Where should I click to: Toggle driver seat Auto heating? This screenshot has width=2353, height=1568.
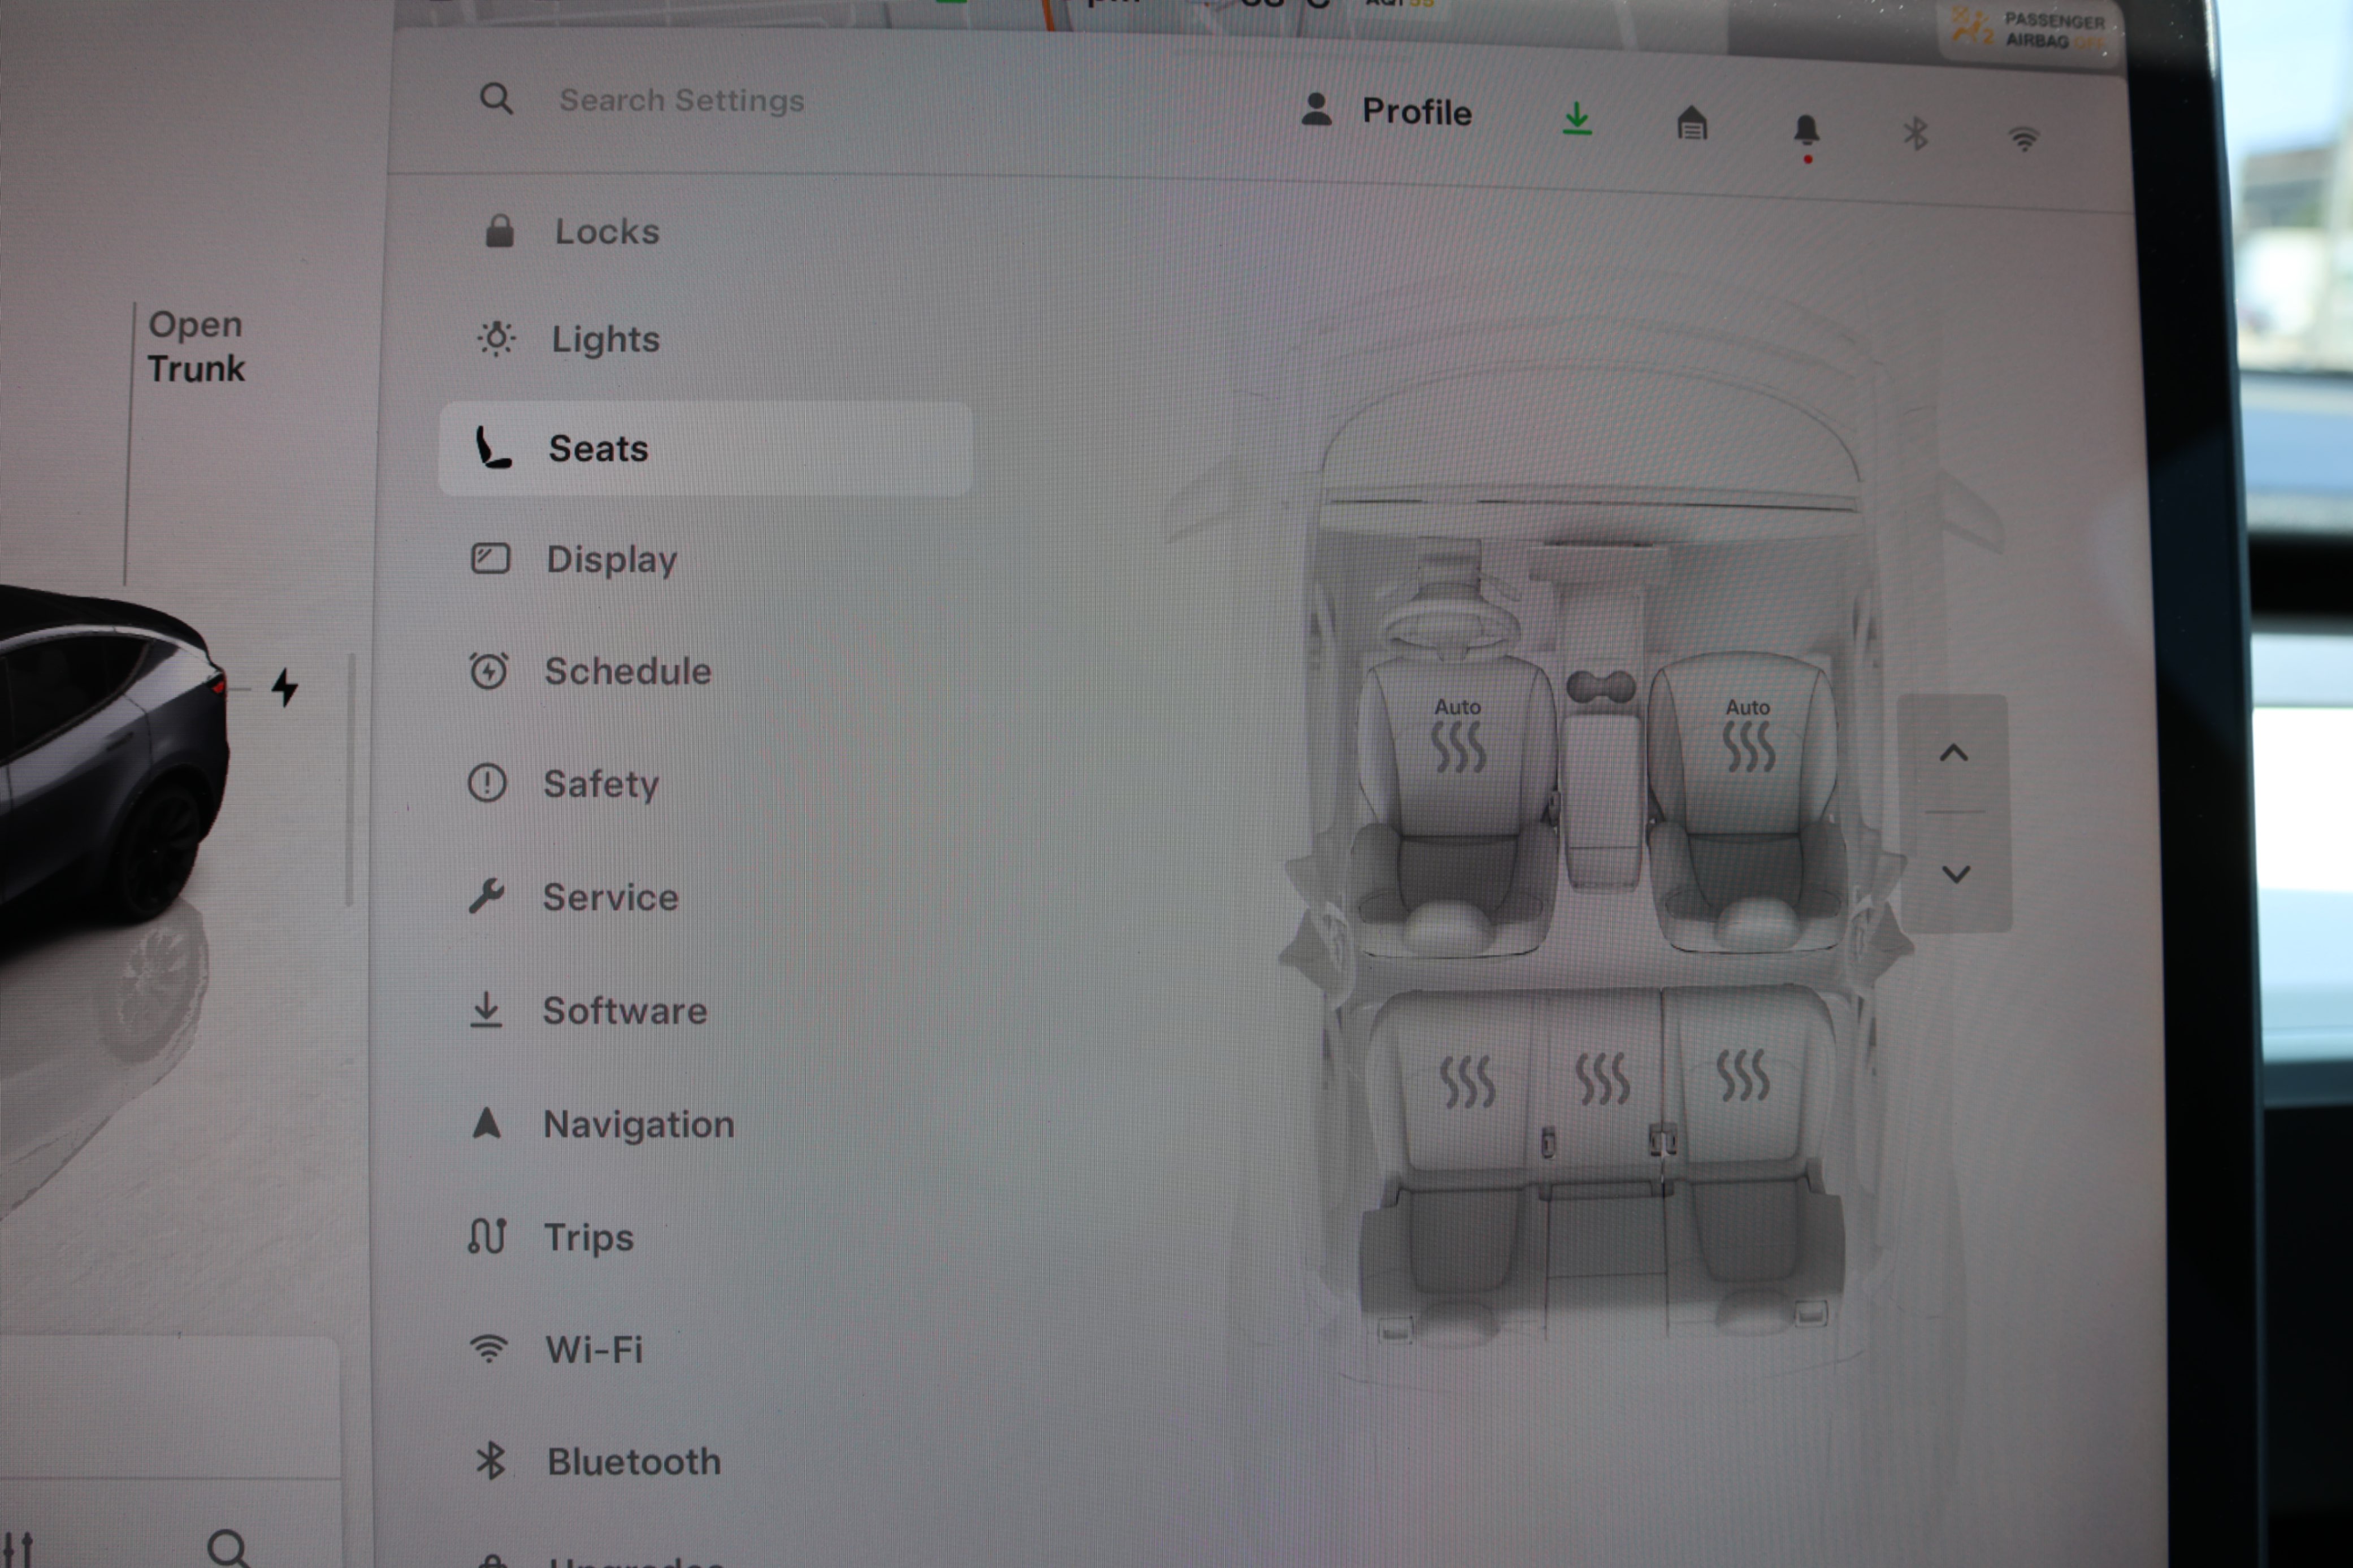pos(1458,737)
